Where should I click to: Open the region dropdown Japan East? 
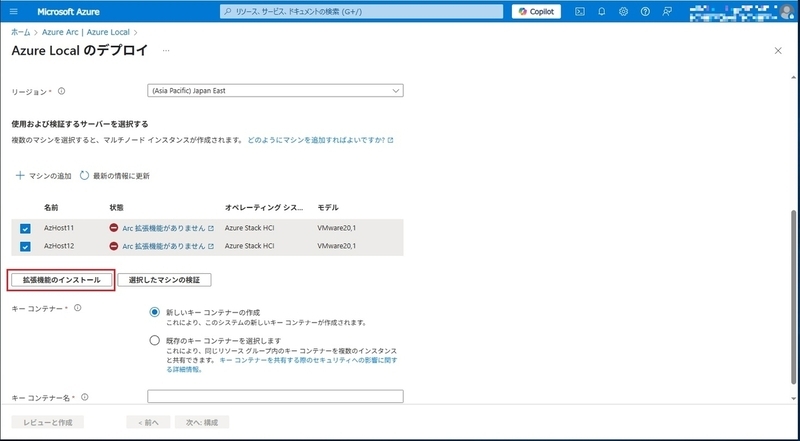(275, 90)
